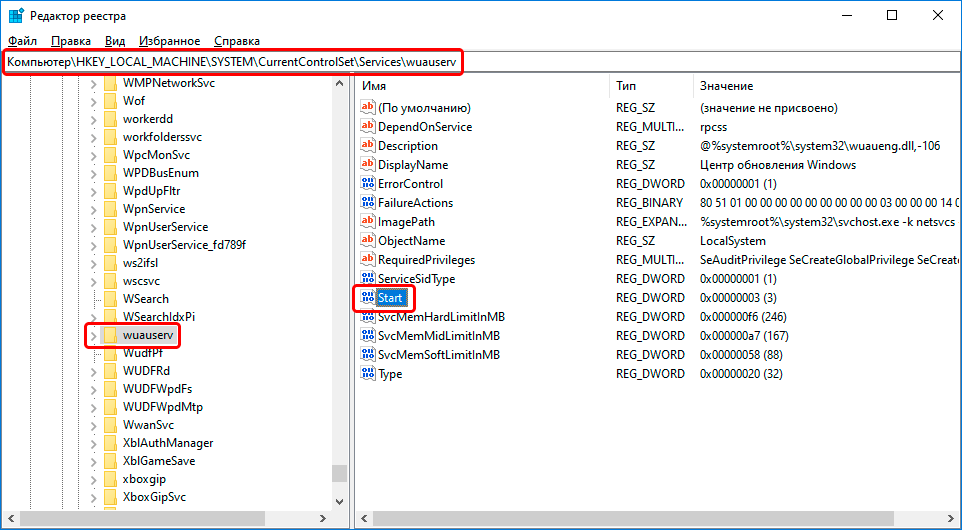Select the DWORD icon of ServiceSidType value
Viewport: 962px width, 530px height.
(367, 278)
